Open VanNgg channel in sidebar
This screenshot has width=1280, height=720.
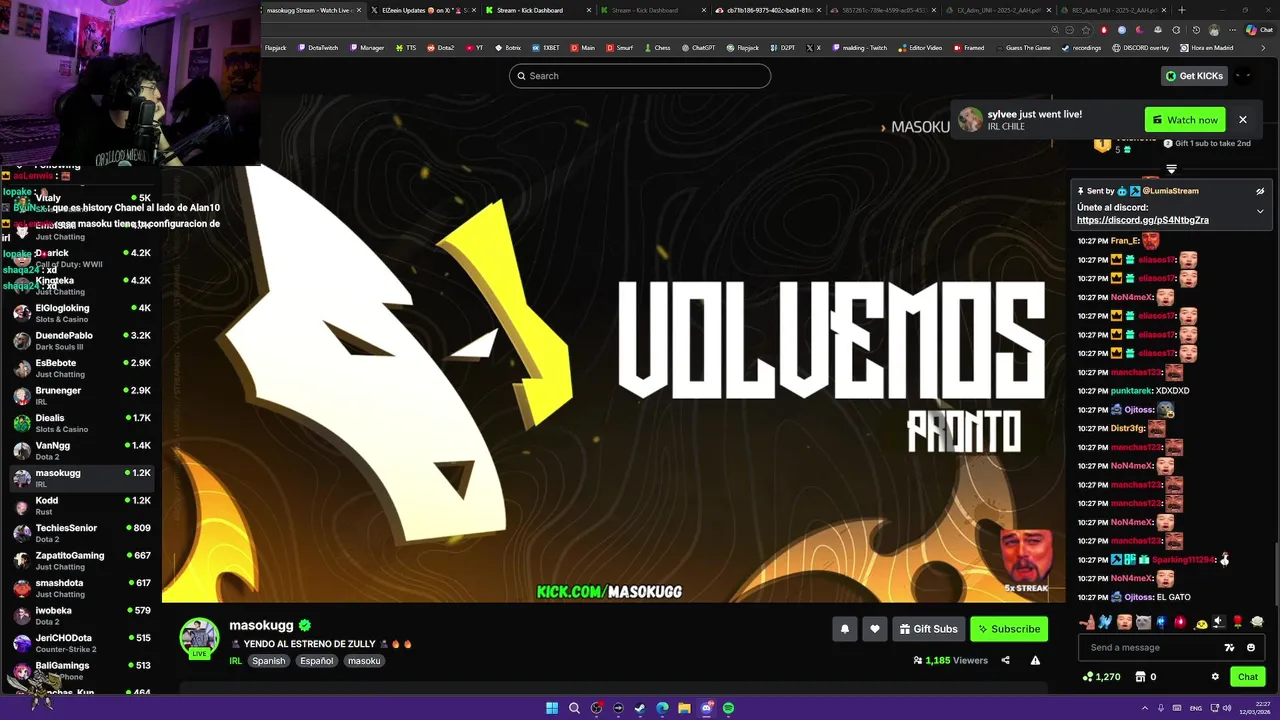pyautogui.click(x=81, y=451)
